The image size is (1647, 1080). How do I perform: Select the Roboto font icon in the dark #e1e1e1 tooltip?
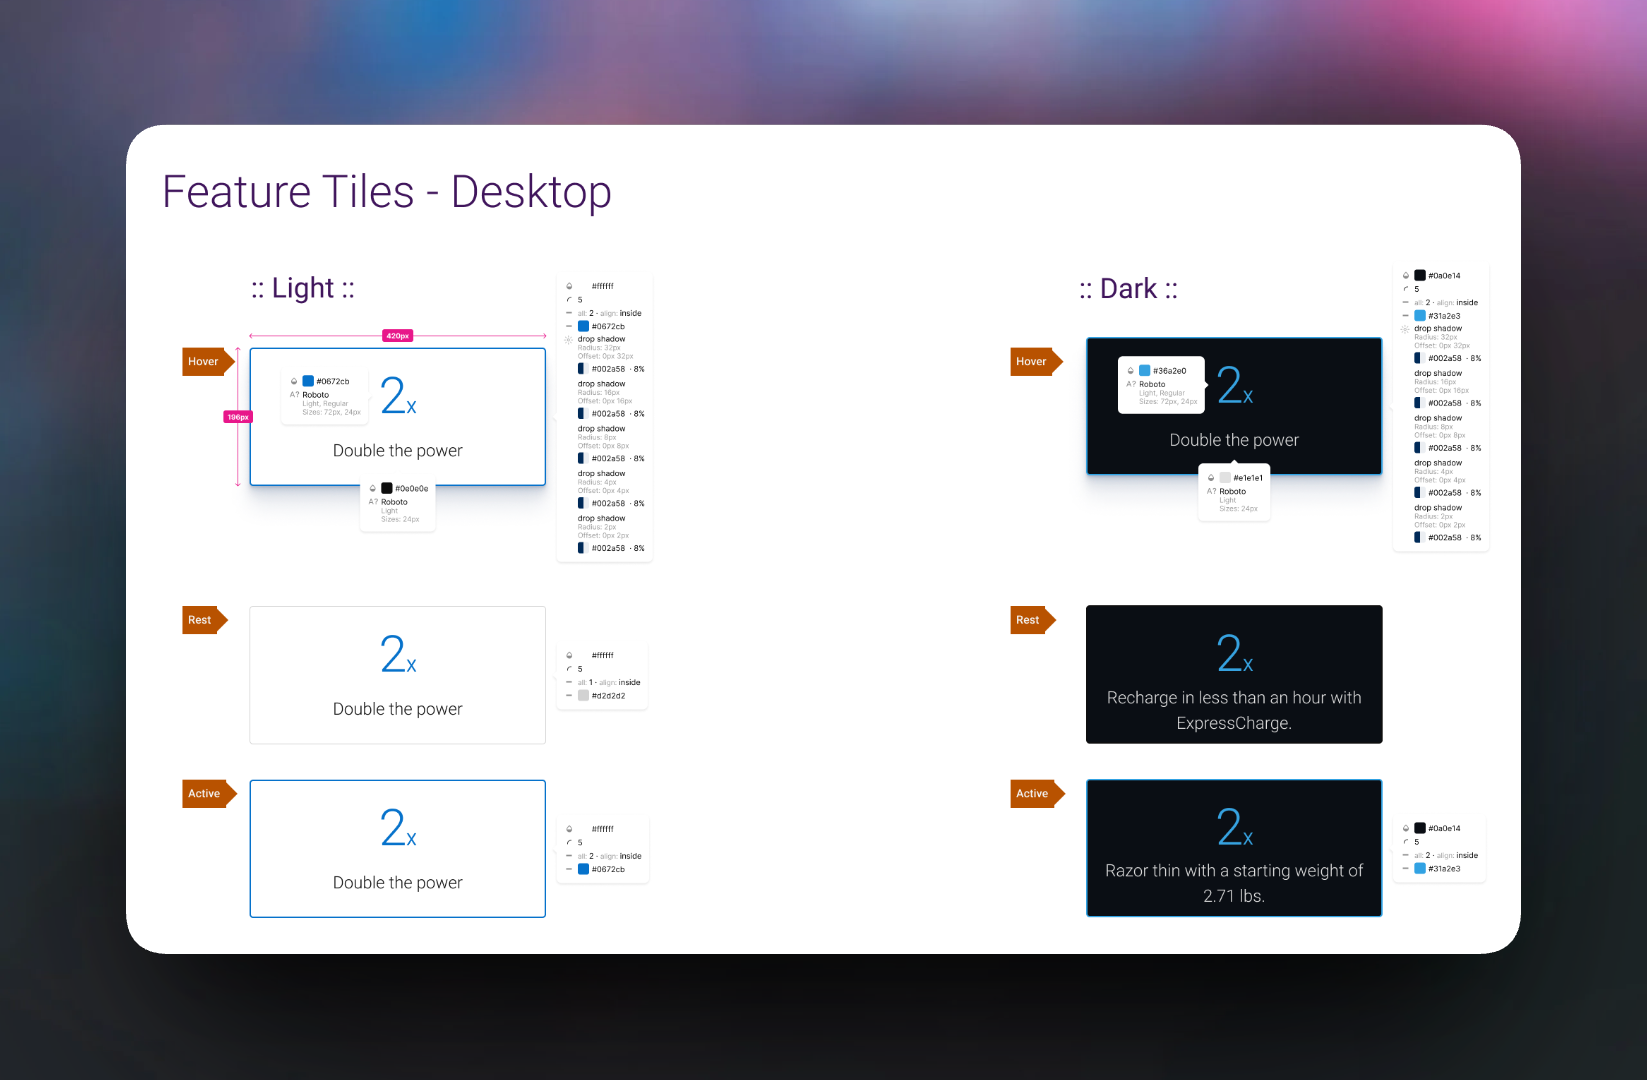click(x=1212, y=491)
